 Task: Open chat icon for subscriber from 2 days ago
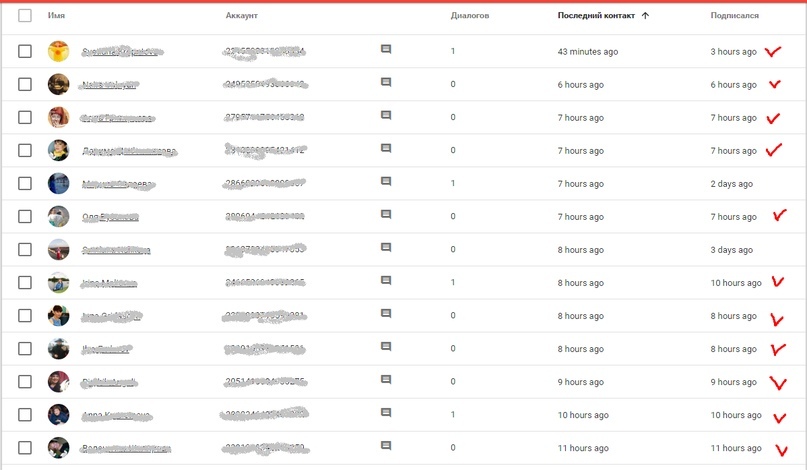[386, 182]
